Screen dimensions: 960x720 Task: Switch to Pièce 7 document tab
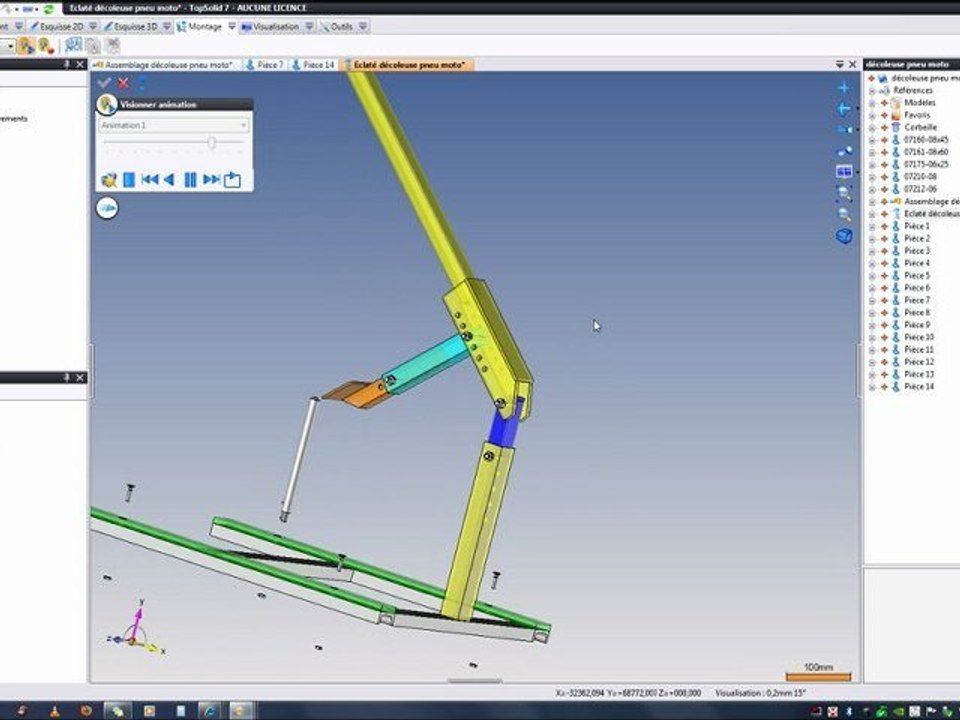[x=265, y=64]
